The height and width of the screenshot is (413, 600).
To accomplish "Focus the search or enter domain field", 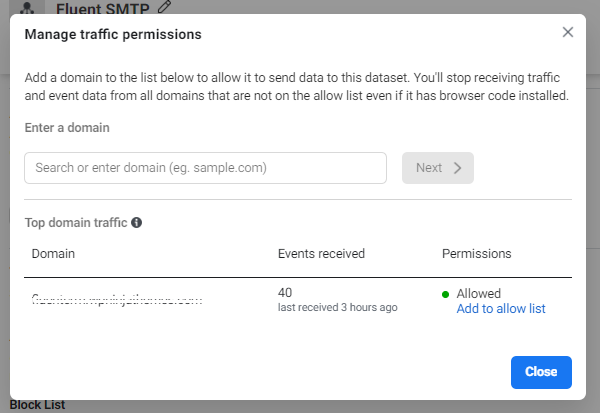I will coord(205,168).
